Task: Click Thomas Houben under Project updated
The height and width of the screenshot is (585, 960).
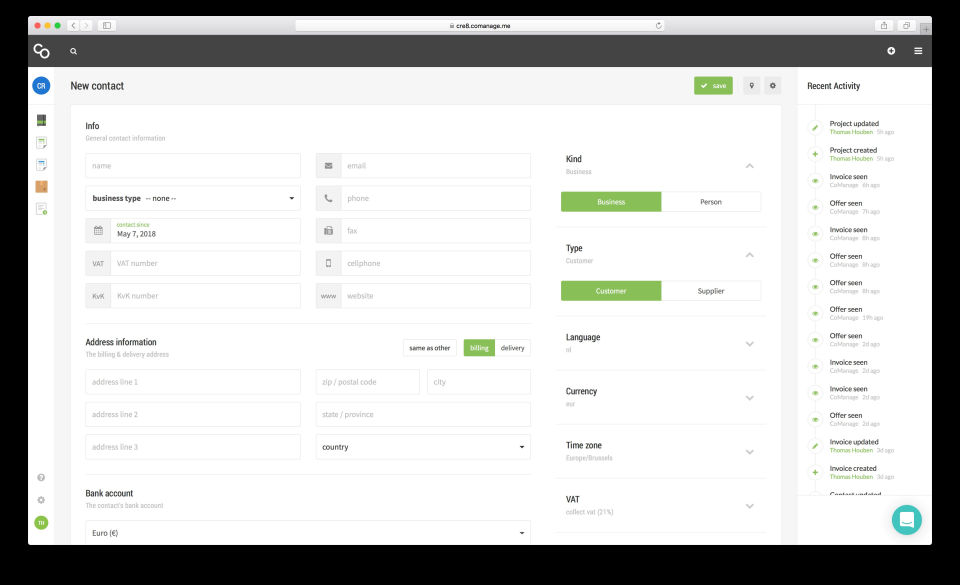Action: pos(851,132)
